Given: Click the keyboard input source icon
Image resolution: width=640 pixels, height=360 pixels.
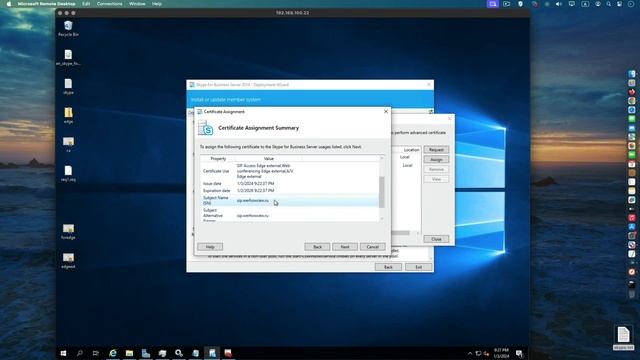Looking at the screenshot, I should [585, 4].
